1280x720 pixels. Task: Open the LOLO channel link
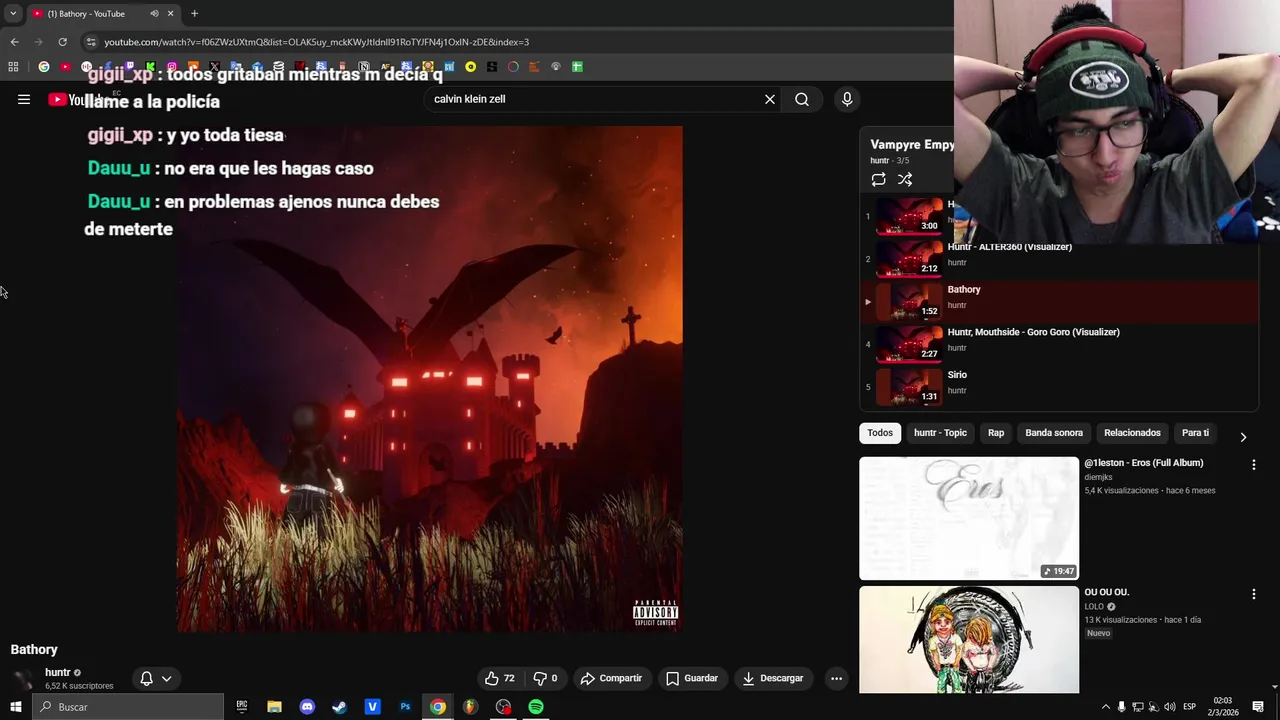coord(1094,606)
